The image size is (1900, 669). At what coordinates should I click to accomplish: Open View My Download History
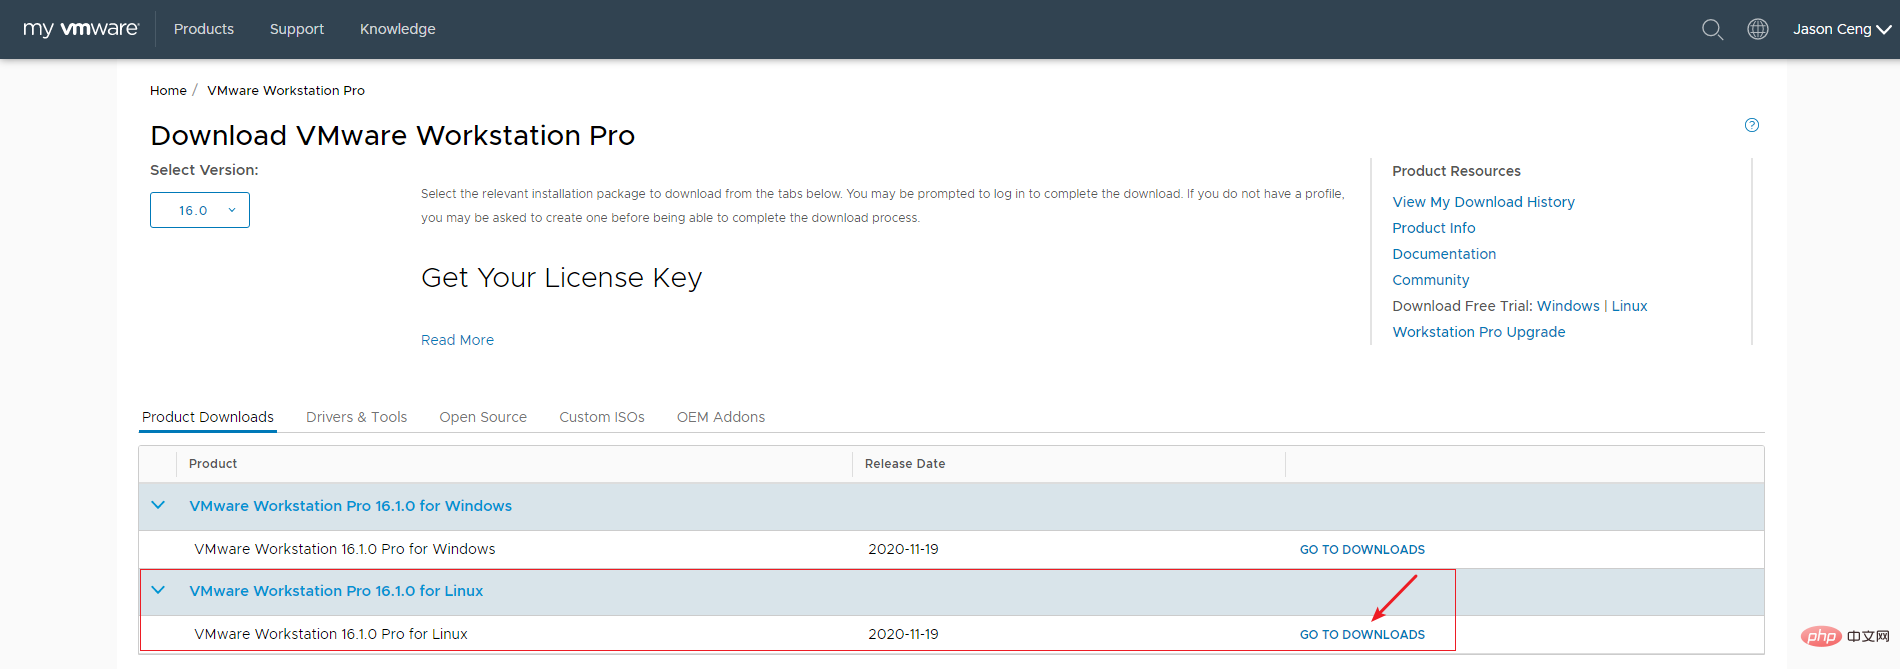tap(1483, 202)
